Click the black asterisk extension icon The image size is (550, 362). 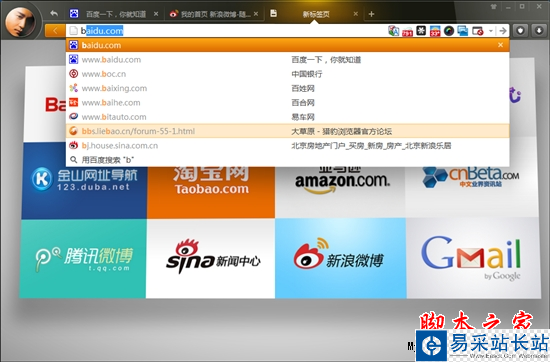coord(421,31)
